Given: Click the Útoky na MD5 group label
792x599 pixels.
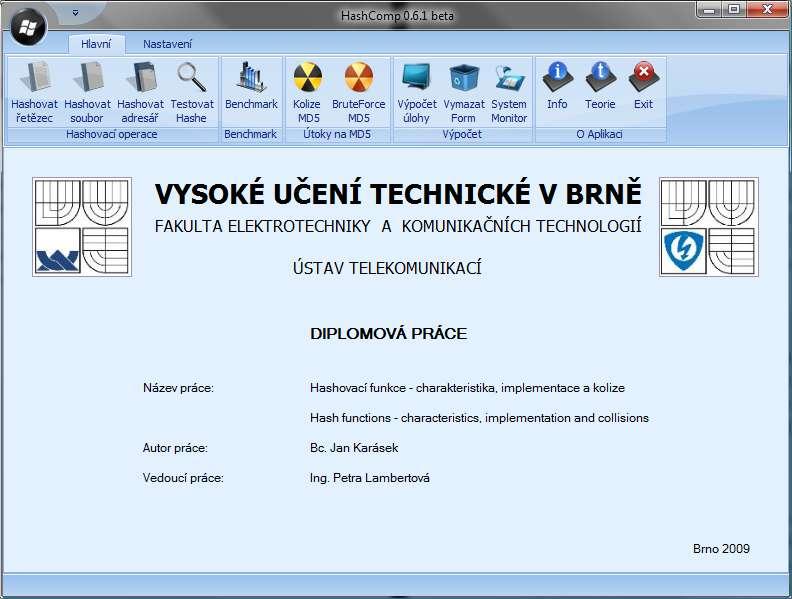Looking at the screenshot, I should (x=337, y=134).
